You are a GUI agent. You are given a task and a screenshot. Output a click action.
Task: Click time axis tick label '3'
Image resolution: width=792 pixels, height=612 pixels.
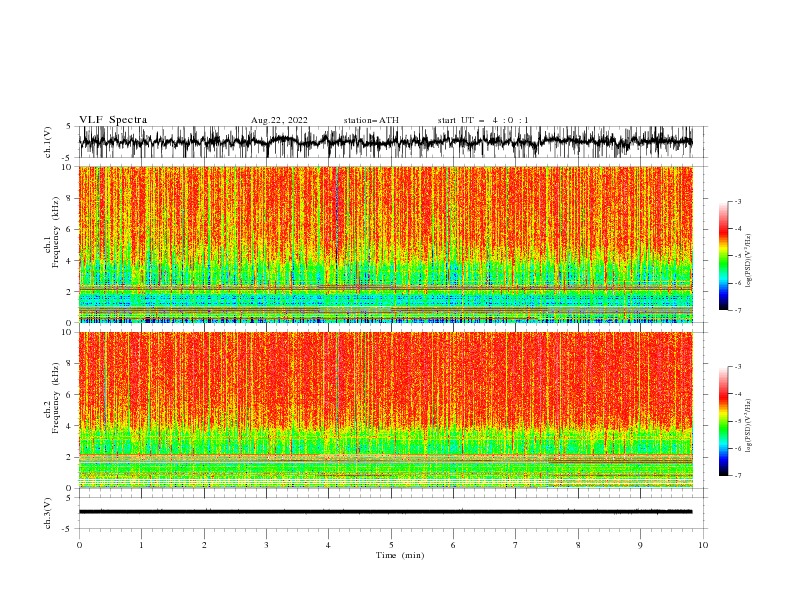tap(266, 545)
